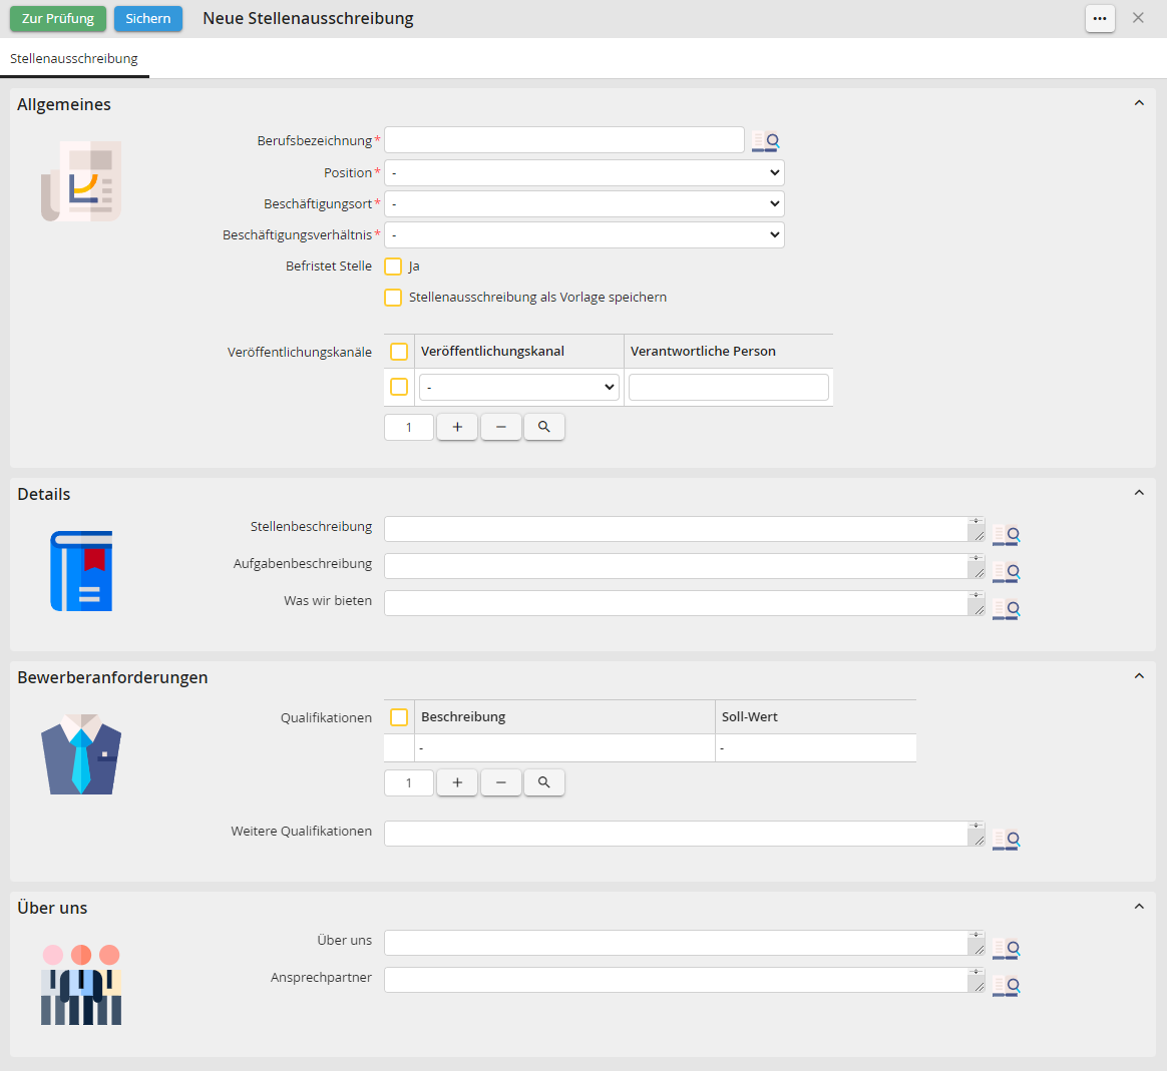Add a row to Qualifikationen table
The image size is (1168, 1072).
(457, 782)
